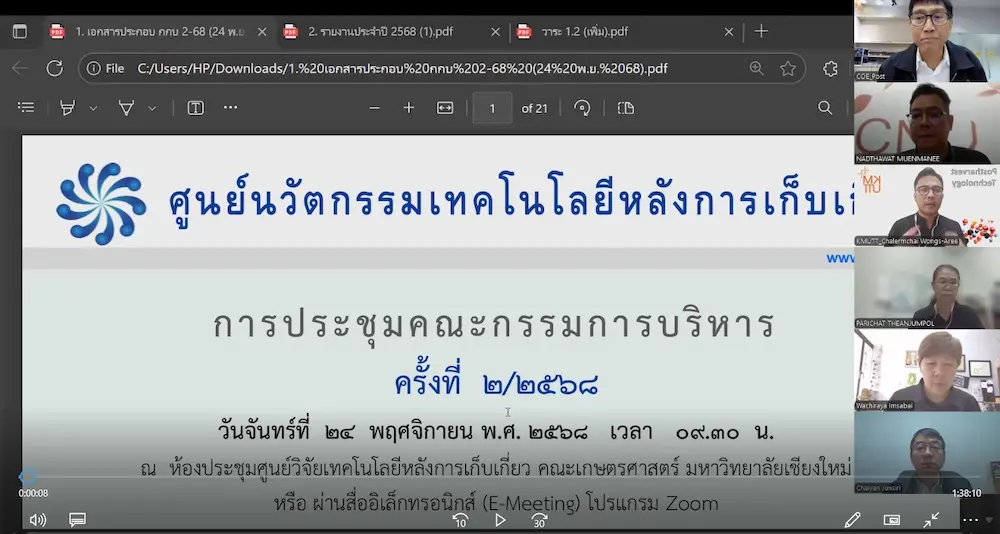This screenshot has height=534, width=1000.
Task: Click the Wachiraya Imsabai participant tile
Action: [927, 371]
